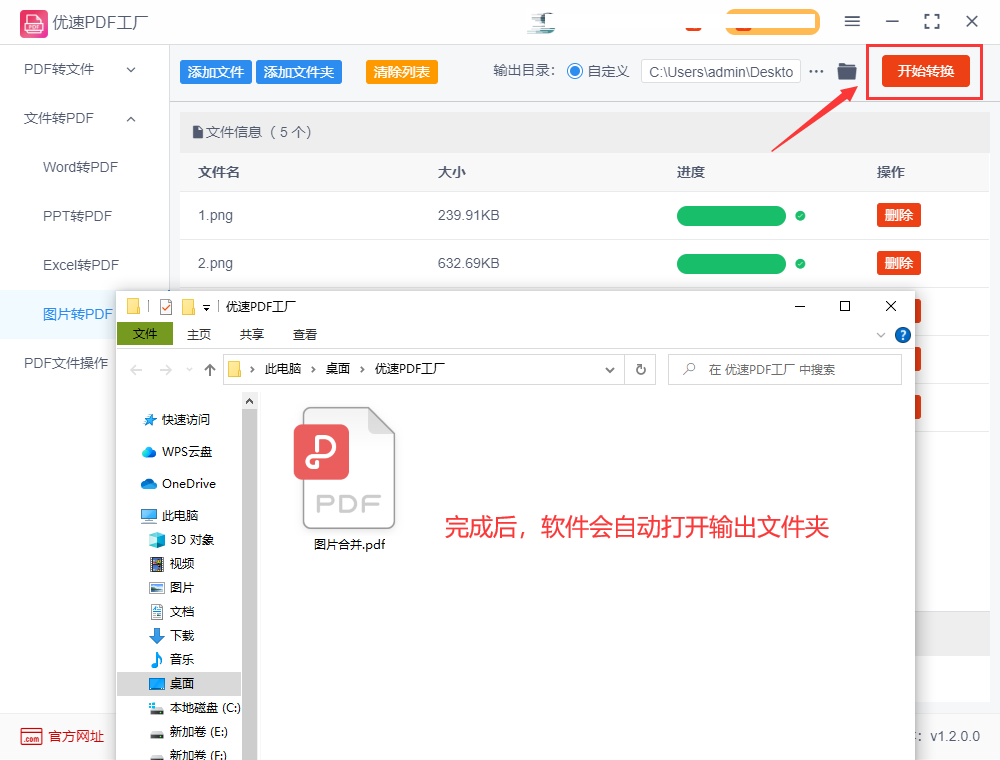1000x760 pixels.
Task: Click refresh icon in Explorer address bar
Action: click(641, 369)
